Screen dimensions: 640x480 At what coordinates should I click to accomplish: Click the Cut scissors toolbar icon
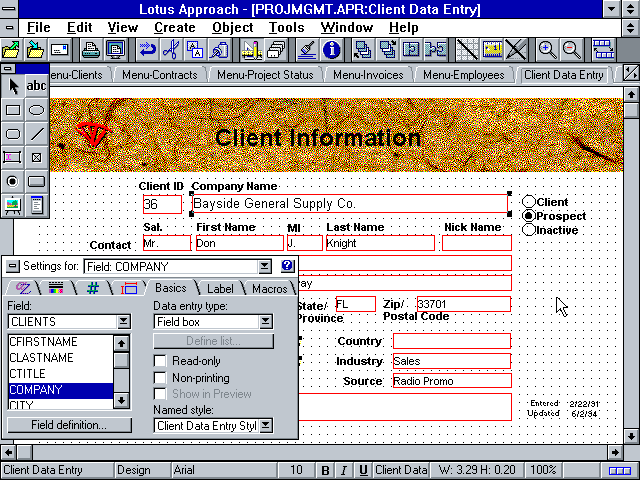[171, 50]
